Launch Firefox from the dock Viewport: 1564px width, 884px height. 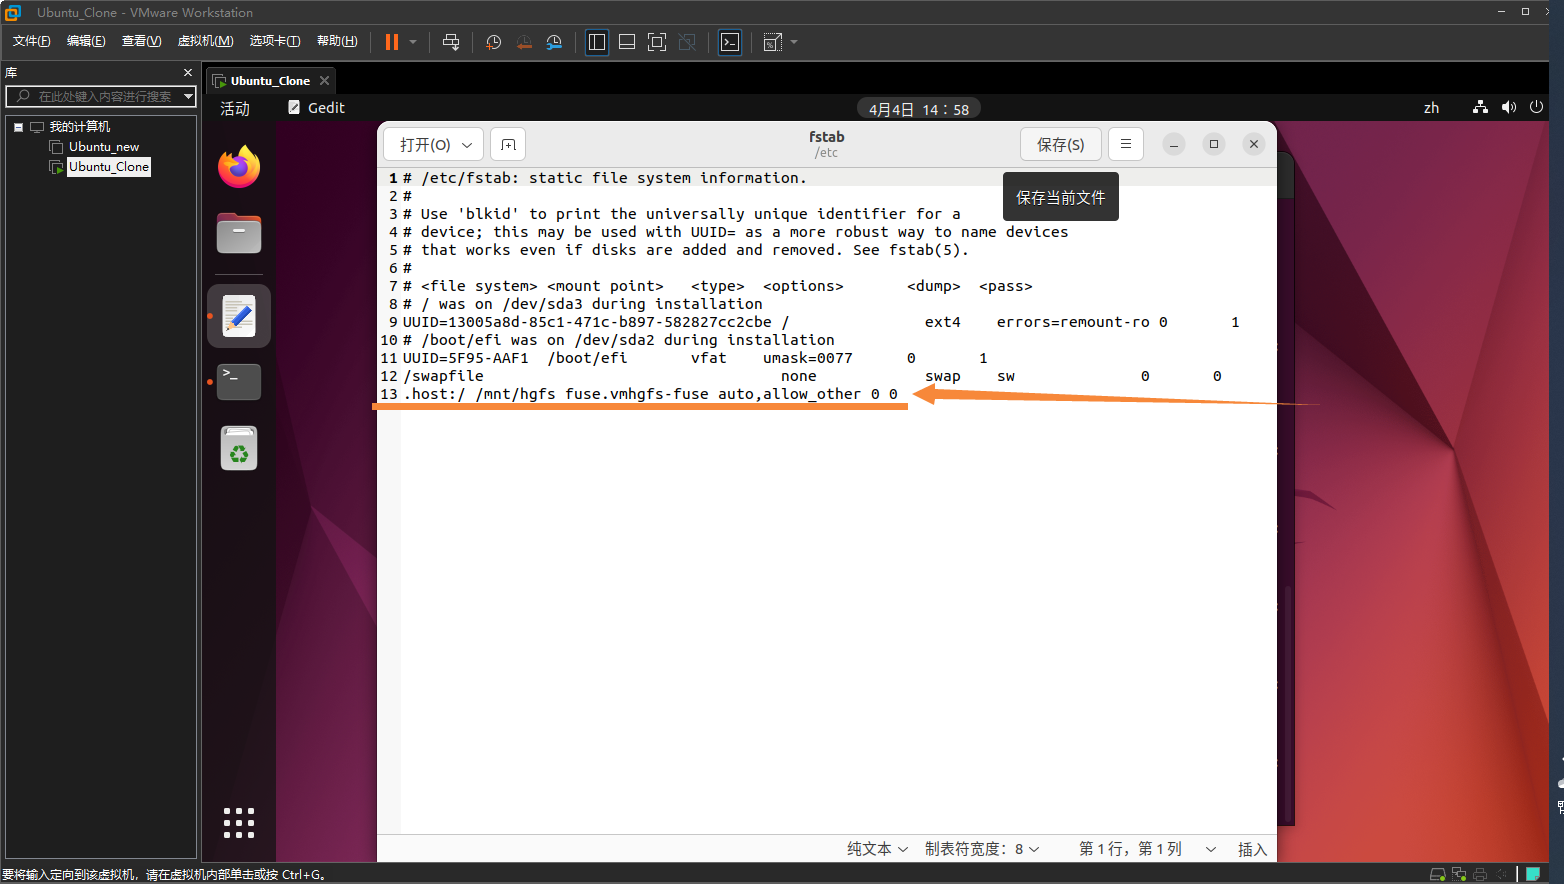click(x=239, y=167)
